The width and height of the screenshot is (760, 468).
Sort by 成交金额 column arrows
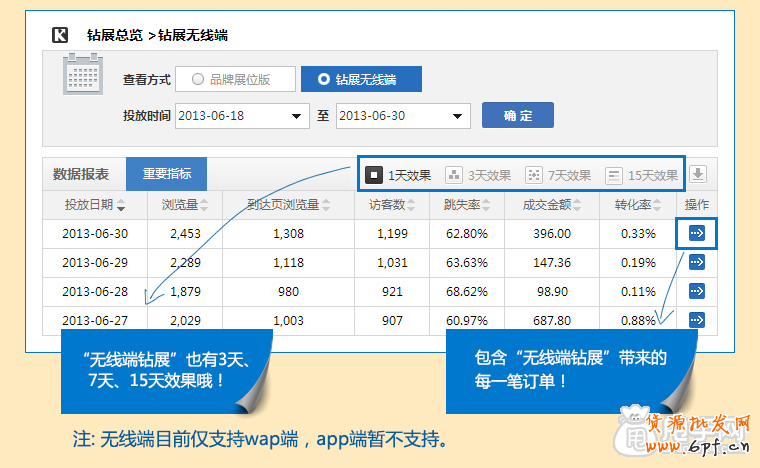click(577, 205)
